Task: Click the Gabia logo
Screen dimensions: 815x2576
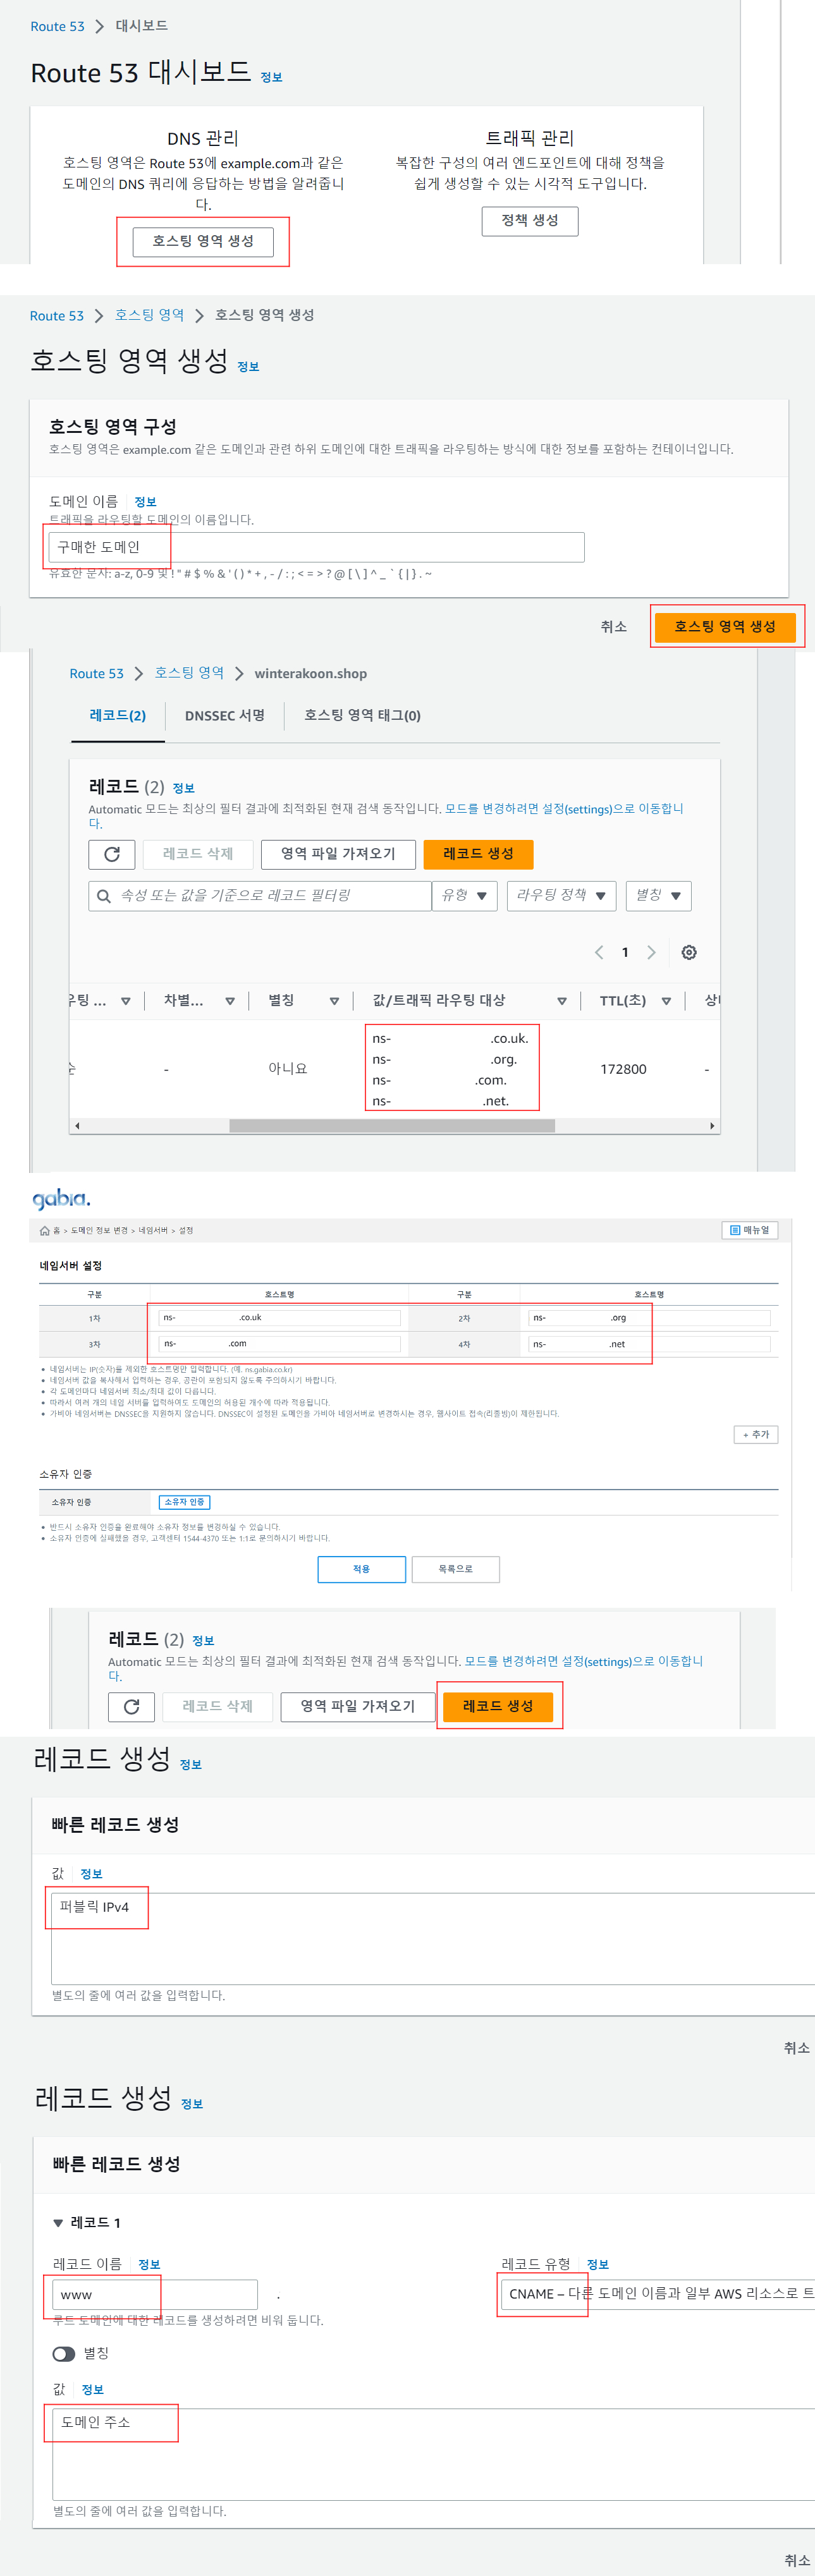Action: click(x=61, y=1199)
